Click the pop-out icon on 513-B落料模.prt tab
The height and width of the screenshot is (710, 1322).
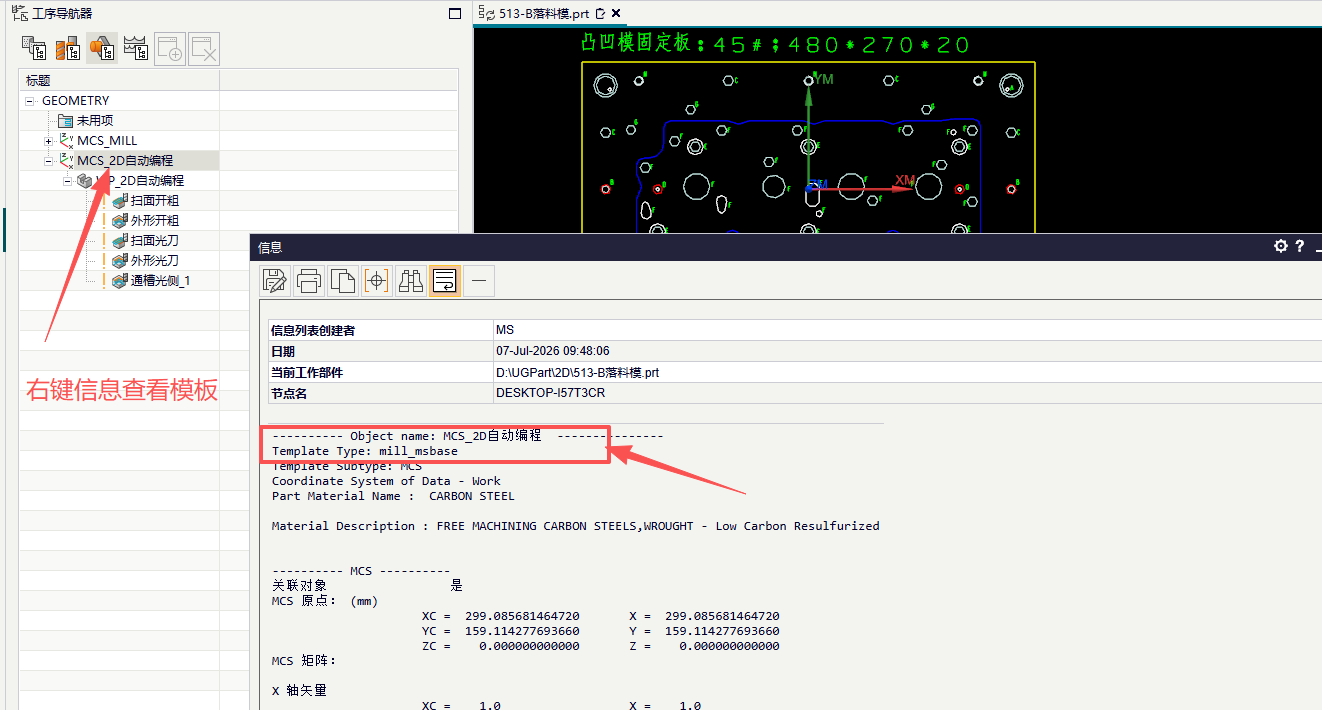coord(600,14)
